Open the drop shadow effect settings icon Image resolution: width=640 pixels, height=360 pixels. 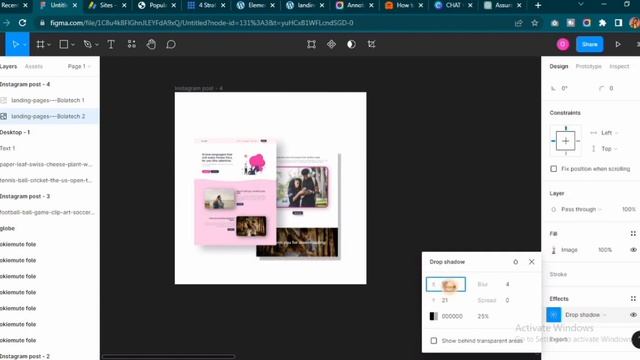pos(553,315)
